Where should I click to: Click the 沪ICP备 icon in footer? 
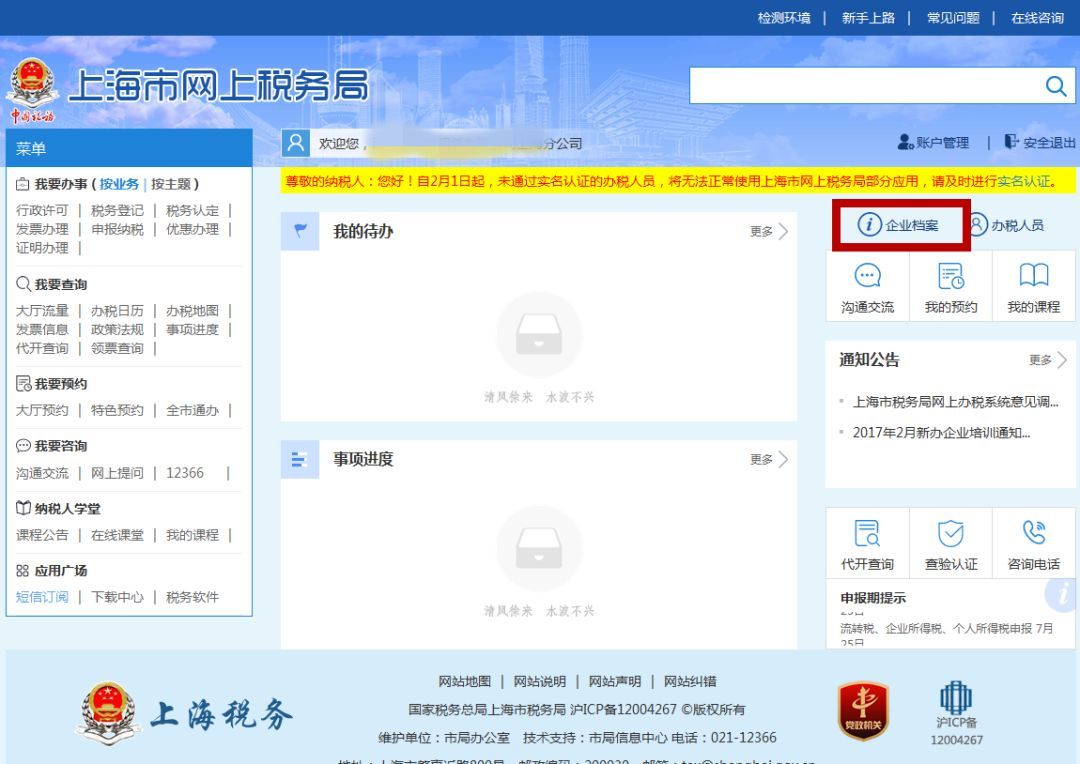tap(956, 697)
